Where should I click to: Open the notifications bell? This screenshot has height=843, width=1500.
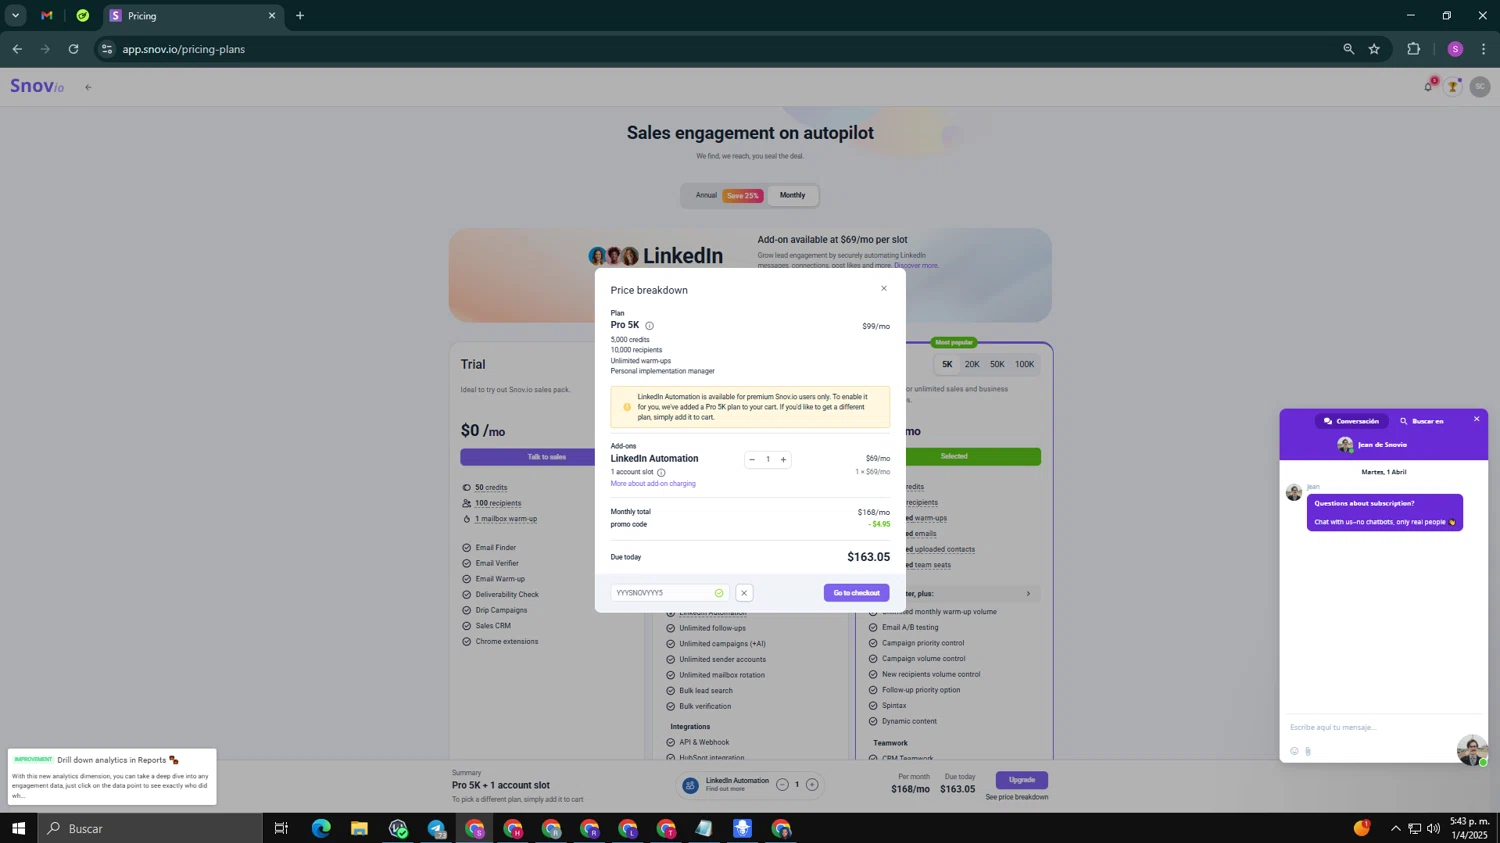(1428, 87)
